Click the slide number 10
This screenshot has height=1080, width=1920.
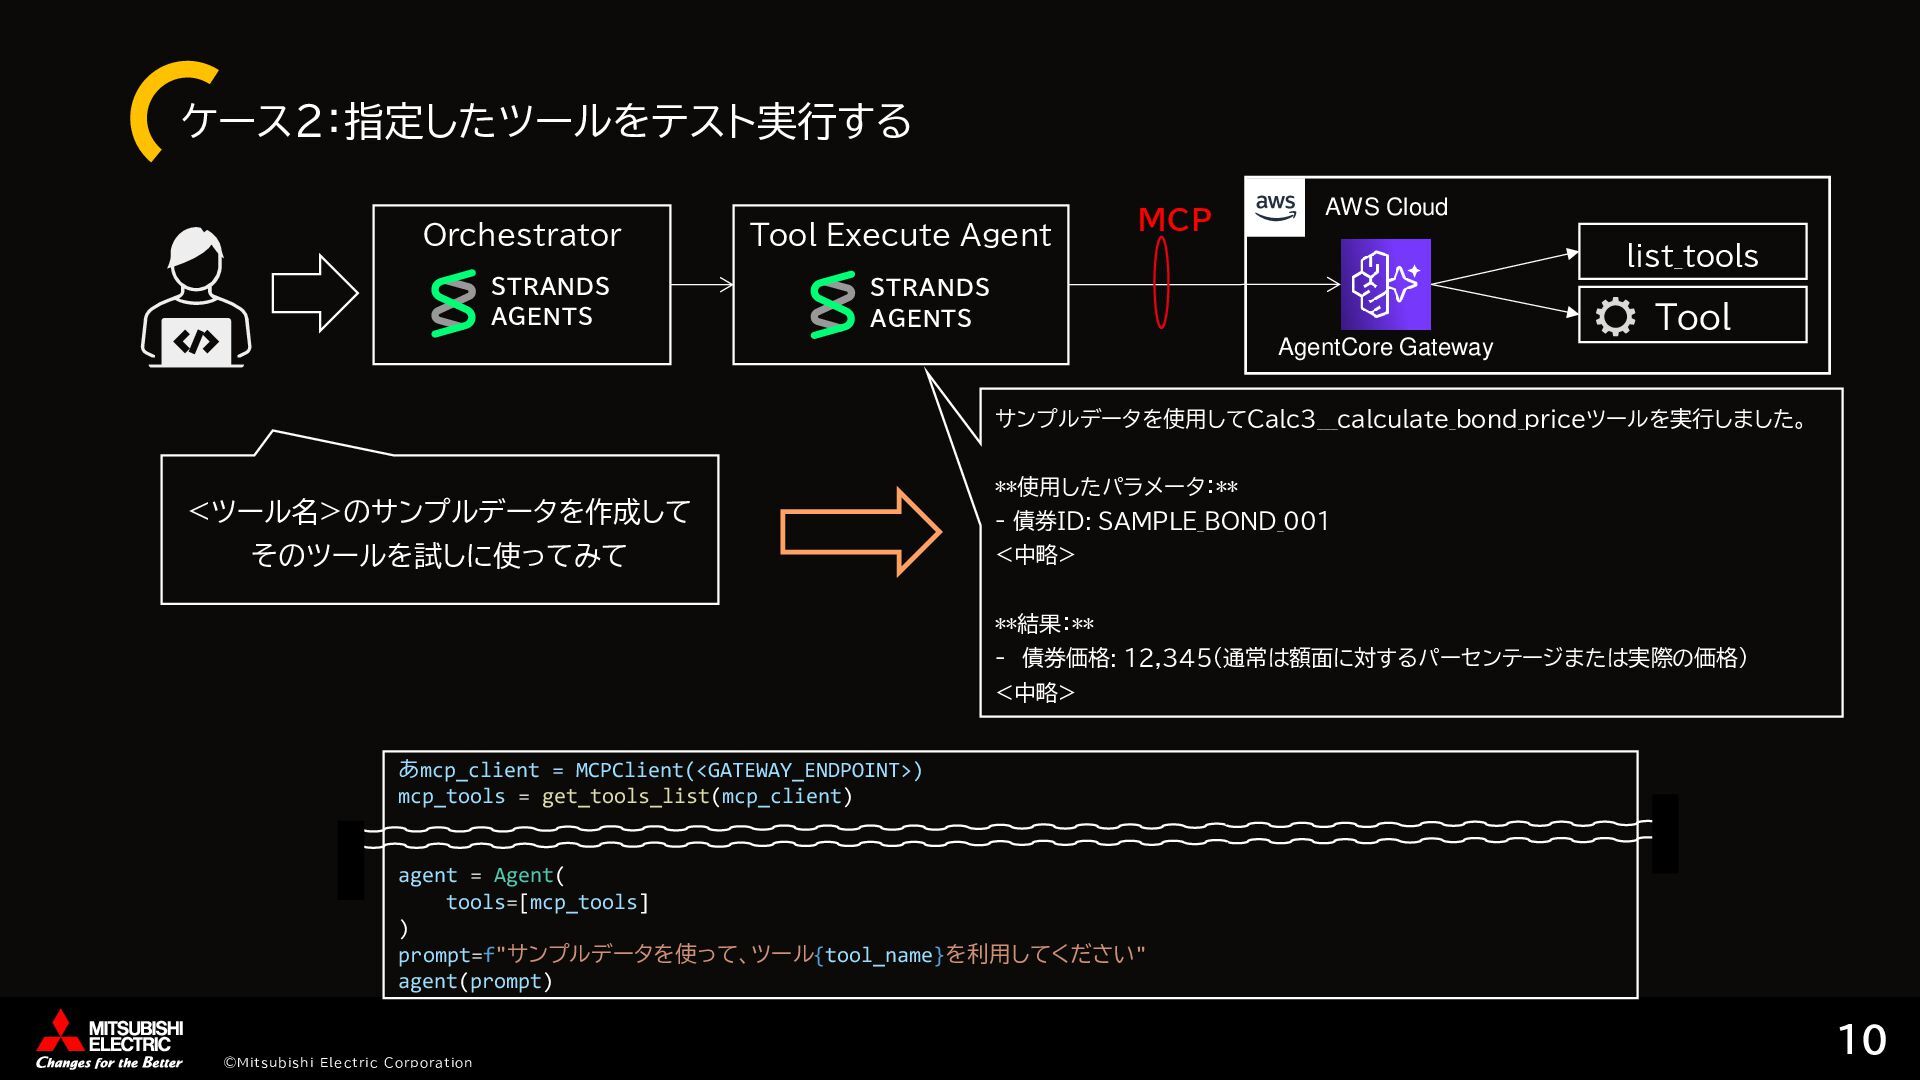pos(1861,1040)
